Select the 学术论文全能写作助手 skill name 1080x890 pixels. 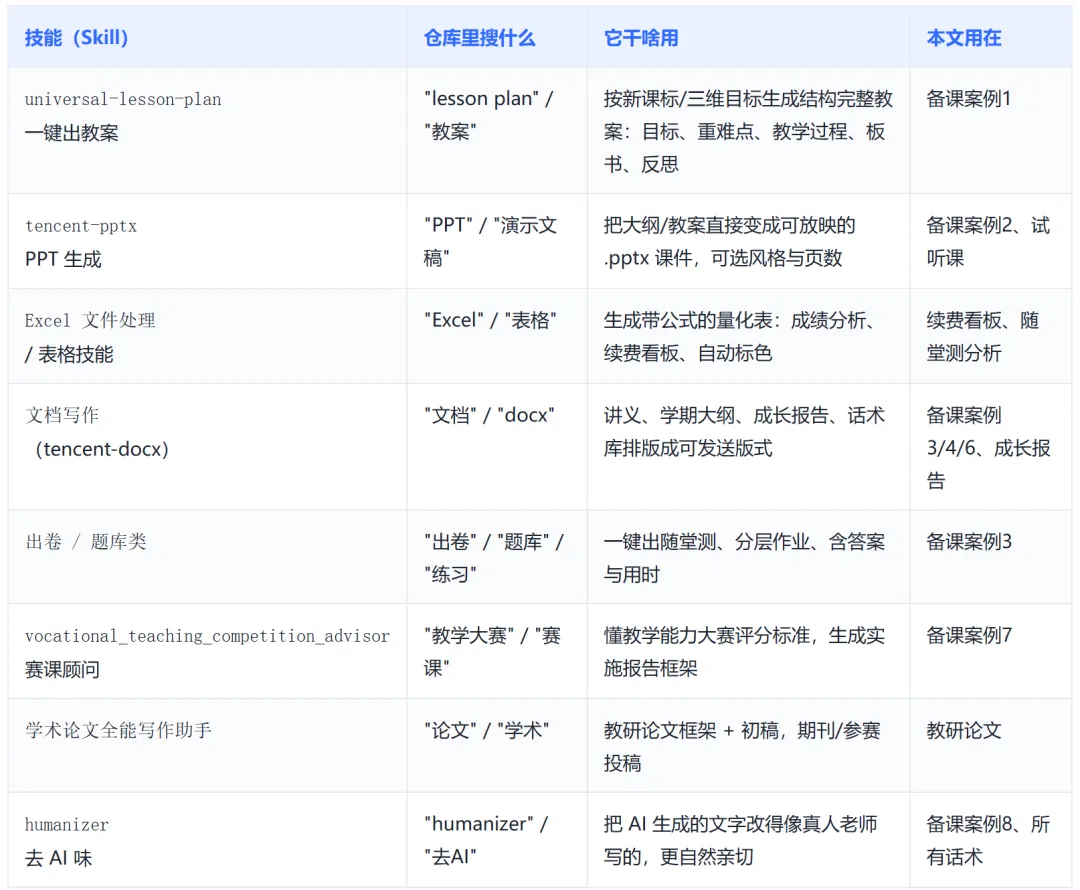(x=118, y=730)
